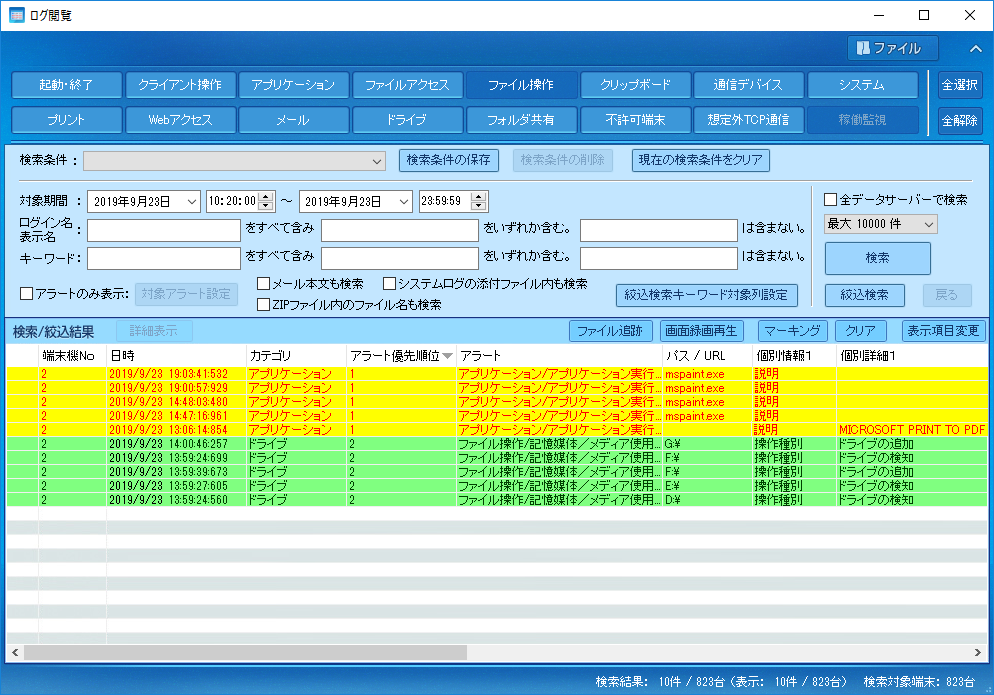994x695 pixels.
Task: Sort by カテゴリ column header
Action: point(296,356)
